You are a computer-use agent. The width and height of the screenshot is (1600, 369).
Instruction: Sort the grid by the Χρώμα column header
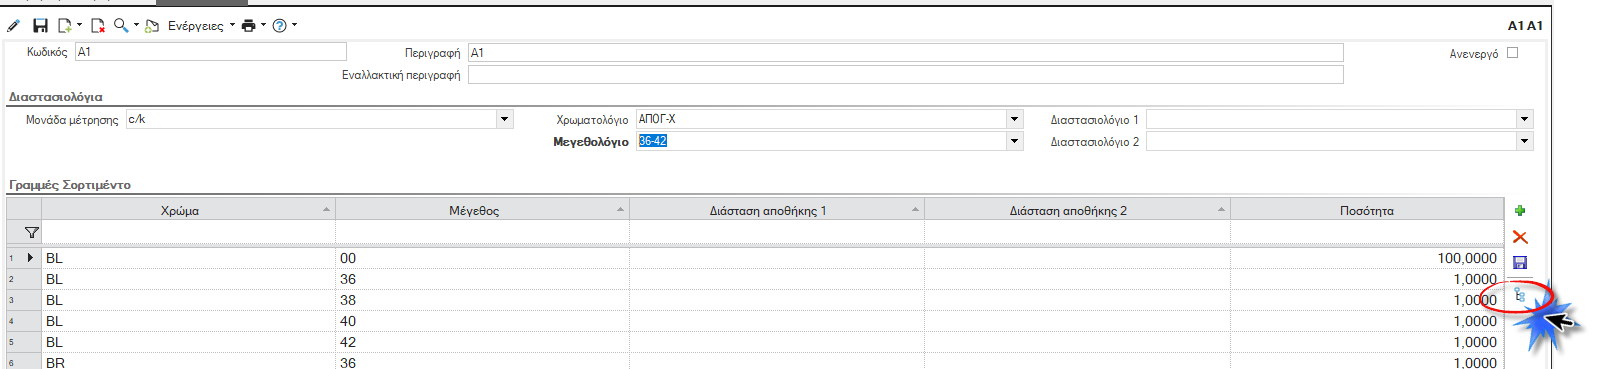click(x=180, y=211)
